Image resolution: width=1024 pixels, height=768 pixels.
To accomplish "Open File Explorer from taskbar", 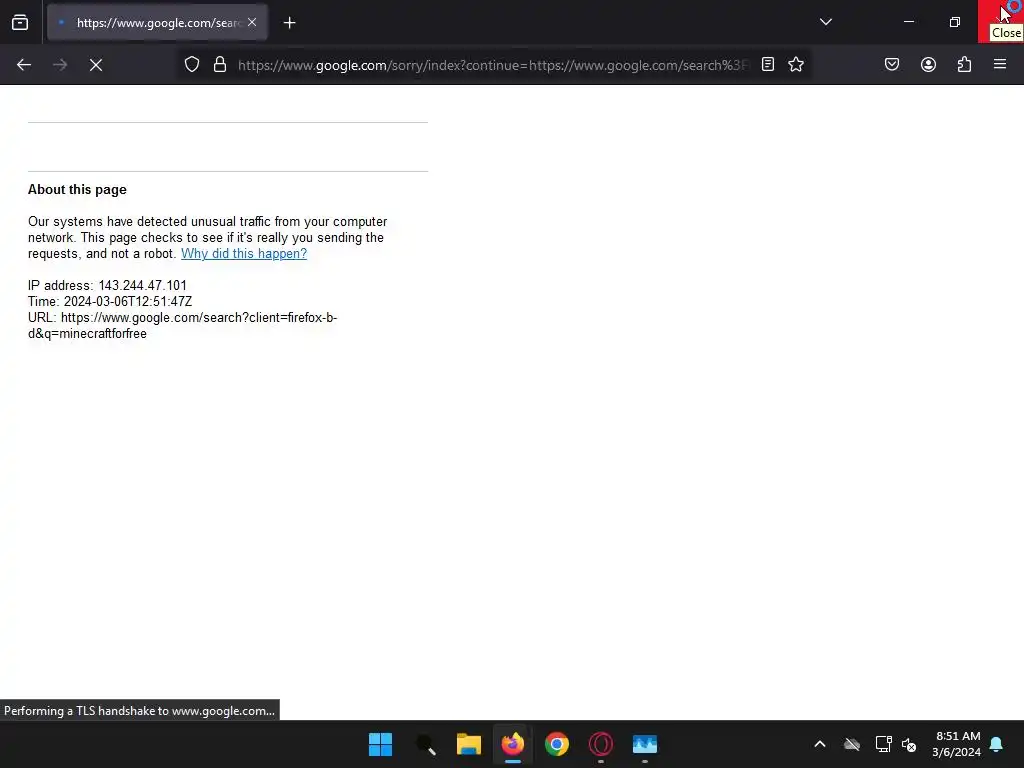I will [469, 744].
